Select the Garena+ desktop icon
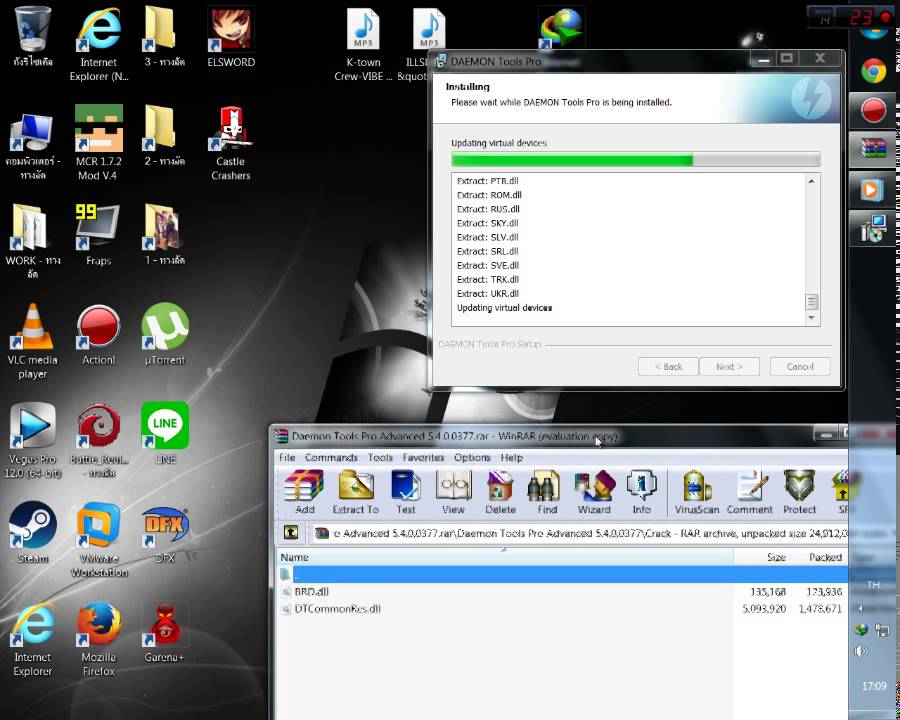This screenshot has width=900, height=720. click(x=165, y=633)
